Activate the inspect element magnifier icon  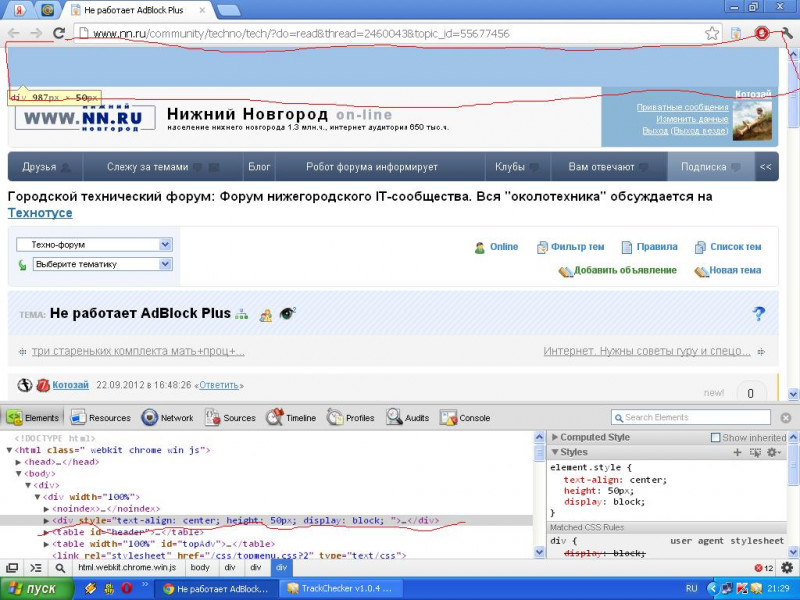click(60, 567)
